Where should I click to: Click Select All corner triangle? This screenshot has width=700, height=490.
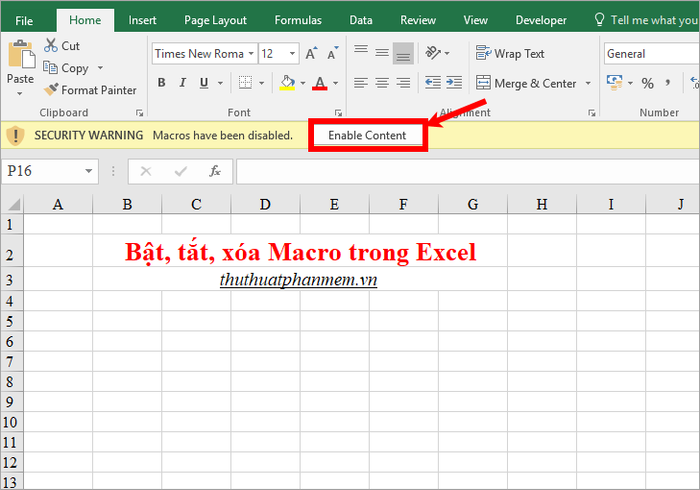click(x=13, y=204)
